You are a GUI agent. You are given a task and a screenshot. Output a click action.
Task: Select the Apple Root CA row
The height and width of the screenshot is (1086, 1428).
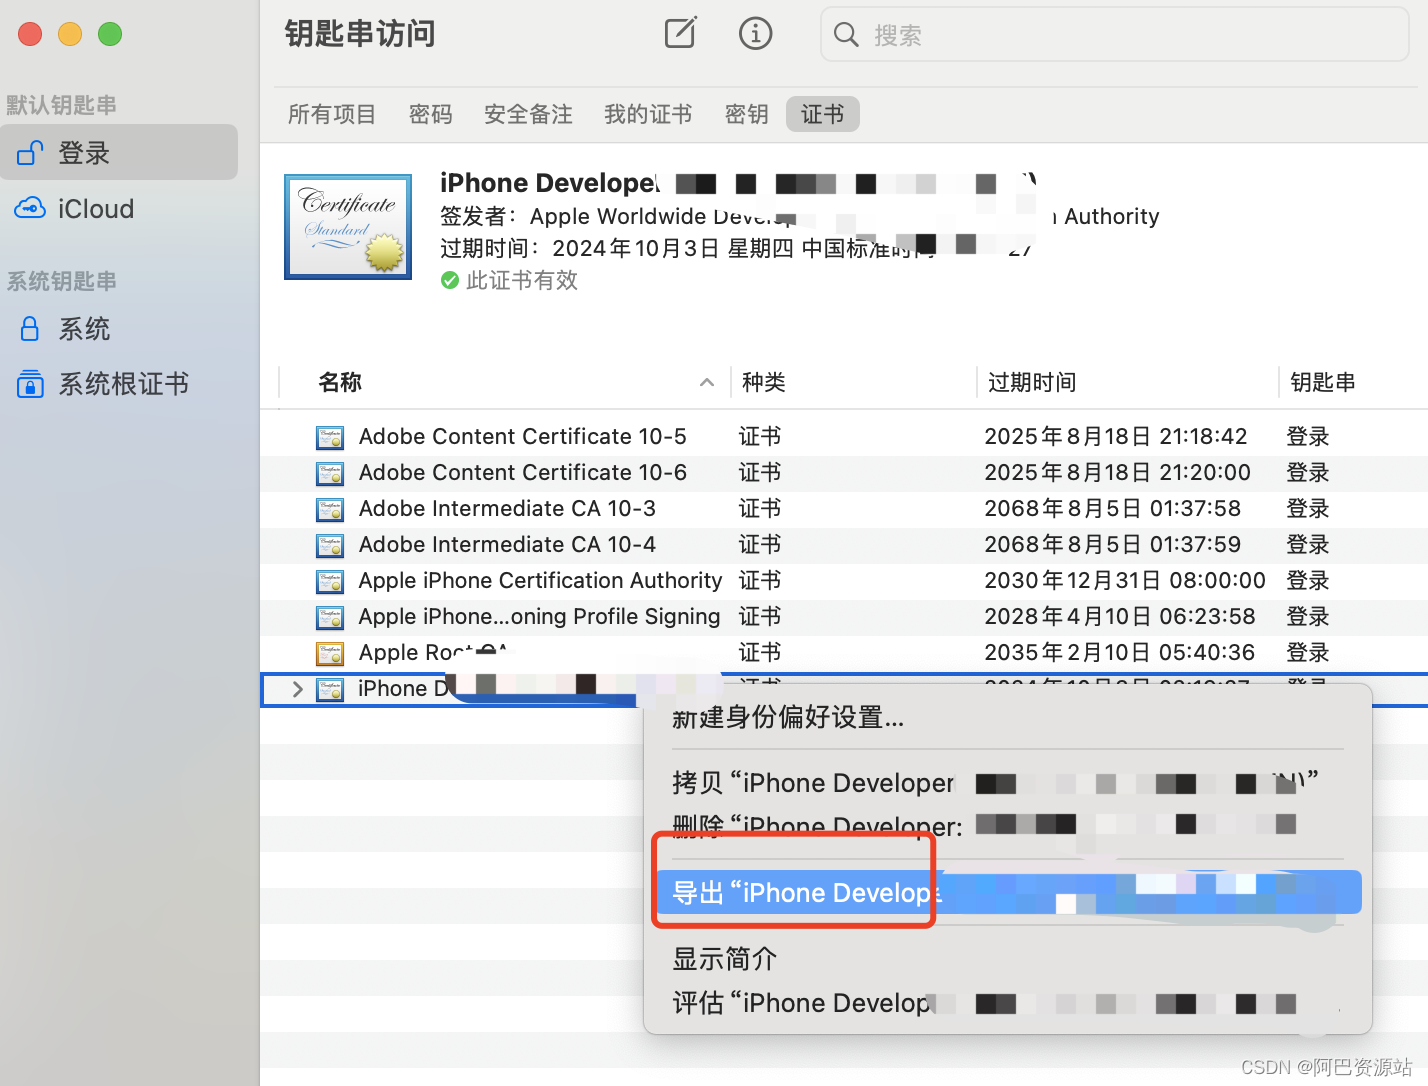click(844, 653)
